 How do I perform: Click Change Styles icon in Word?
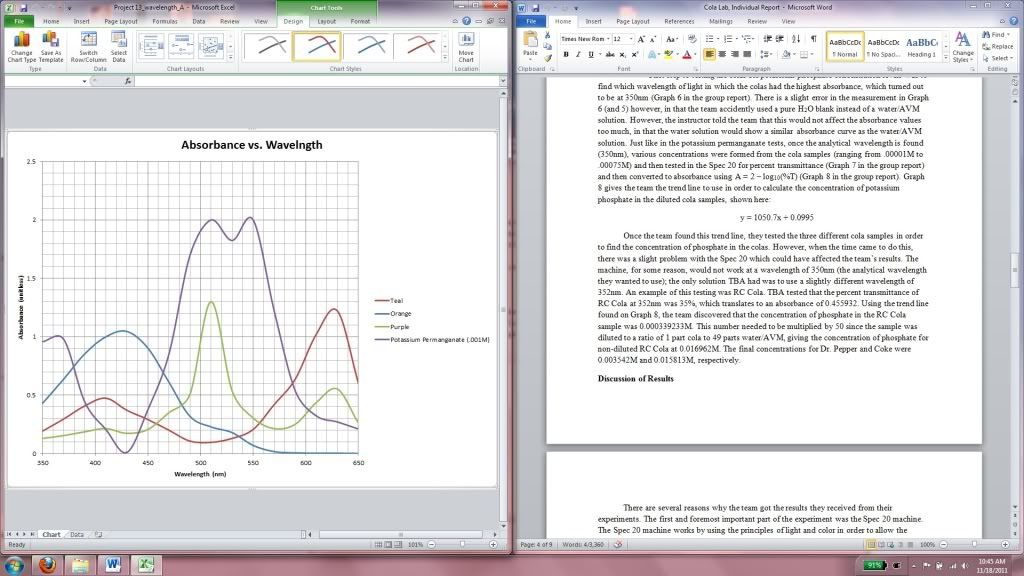[963, 47]
